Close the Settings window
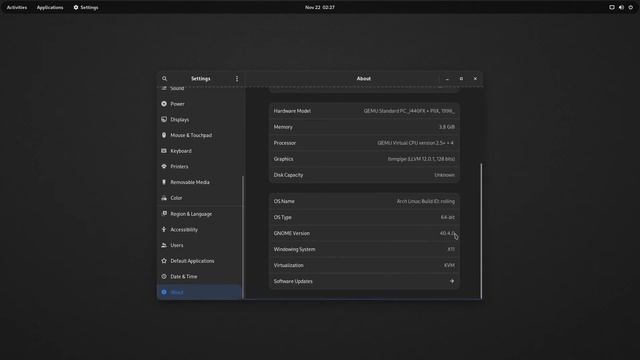The height and width of the screenshot is (360, 640). [x=475, y=79]
